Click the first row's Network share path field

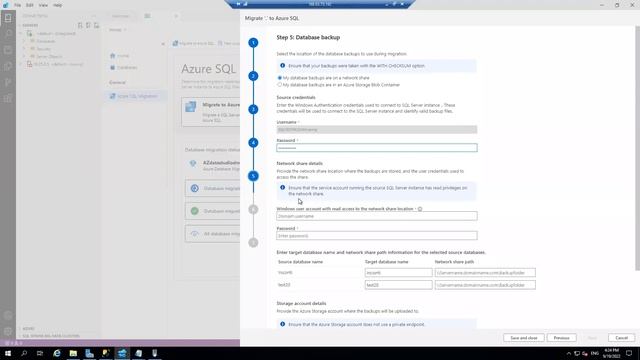[x=485, y=273]
